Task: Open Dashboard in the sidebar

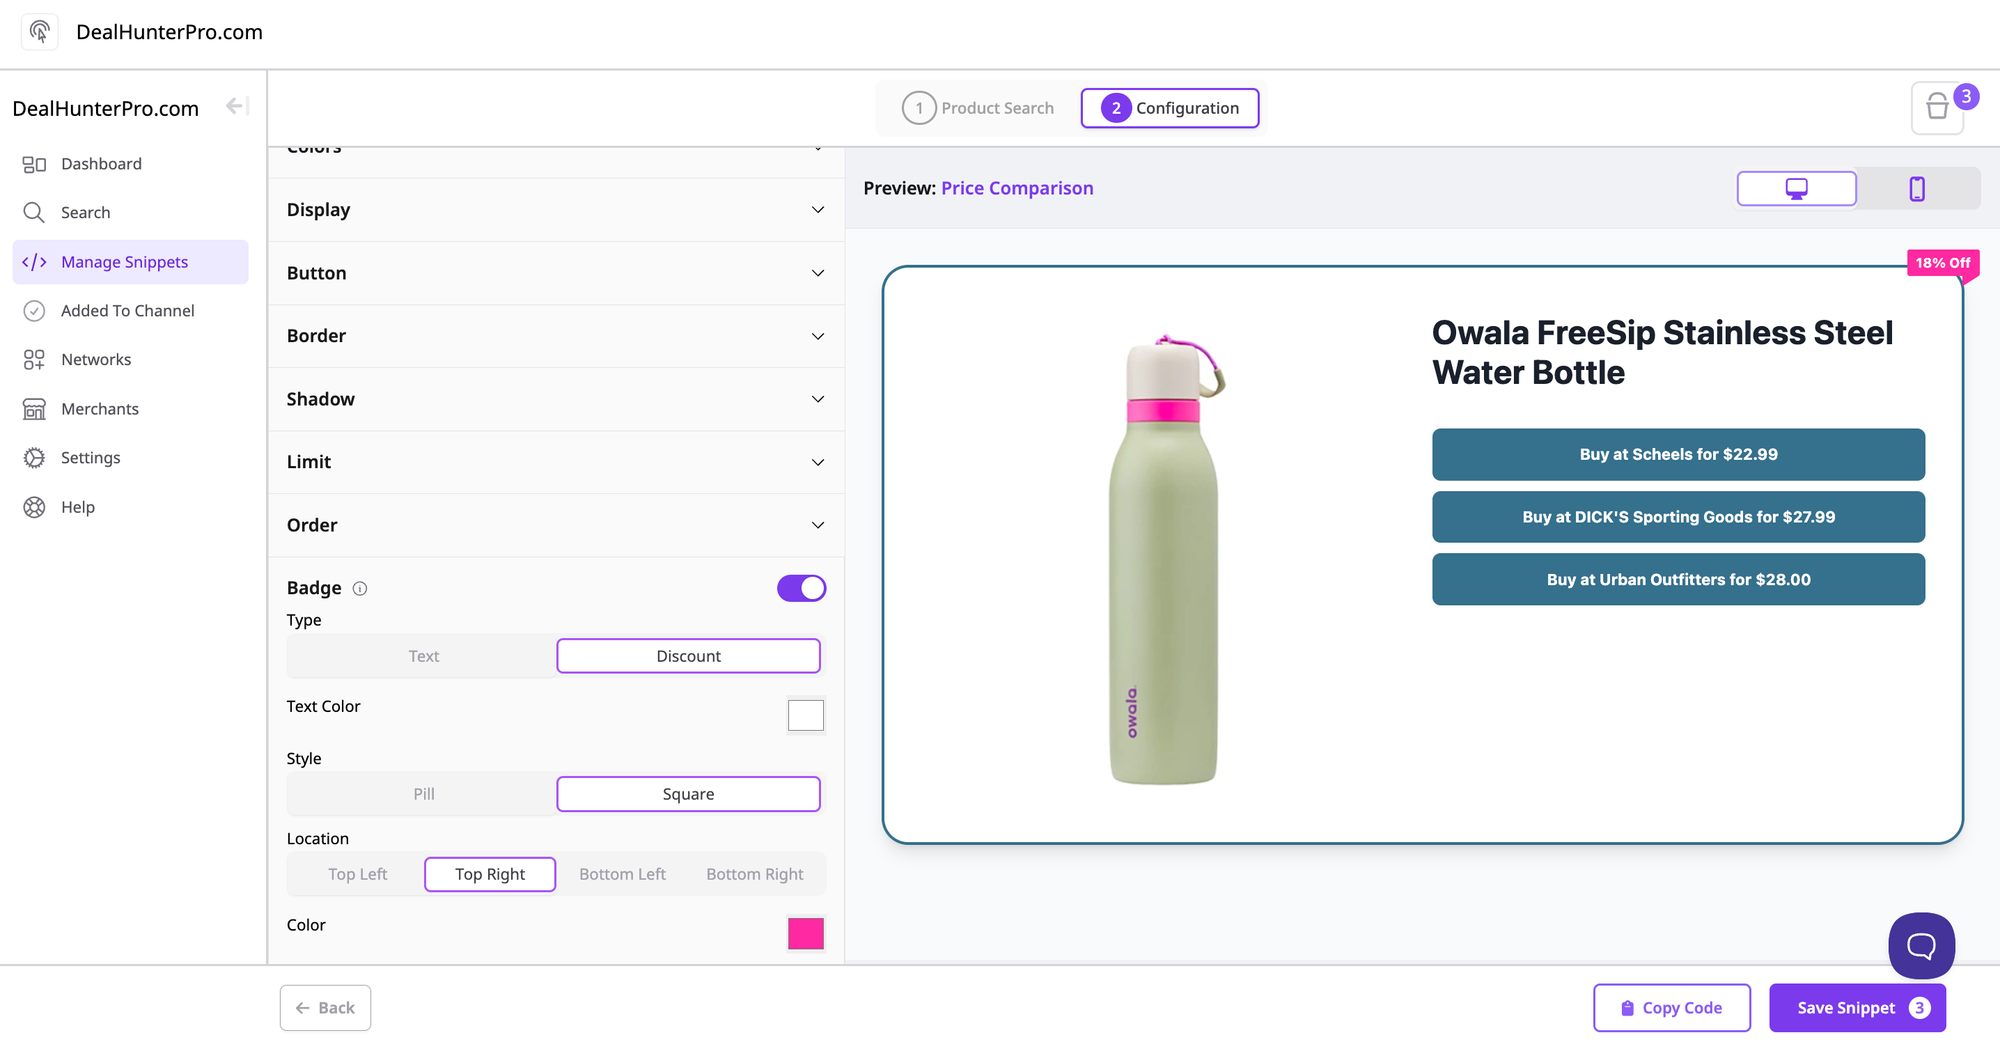Action: point(131,164)
